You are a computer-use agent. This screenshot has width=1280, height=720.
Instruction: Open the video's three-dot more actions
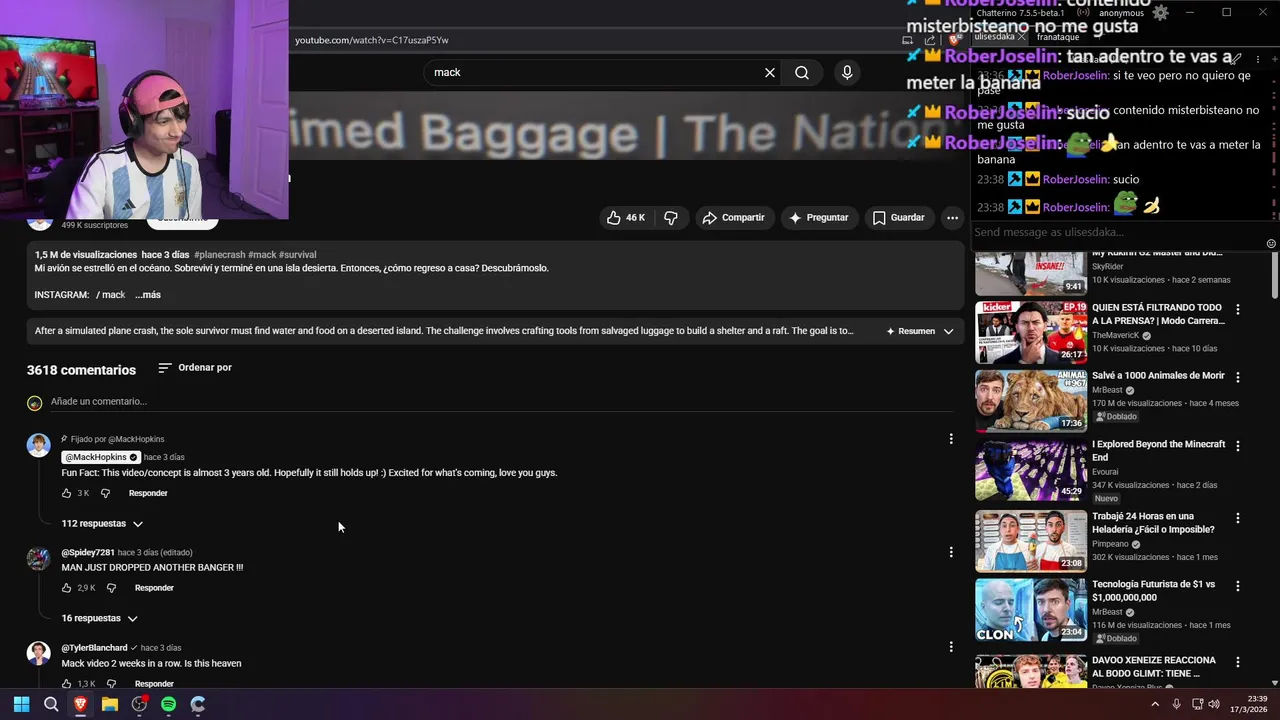953,218
